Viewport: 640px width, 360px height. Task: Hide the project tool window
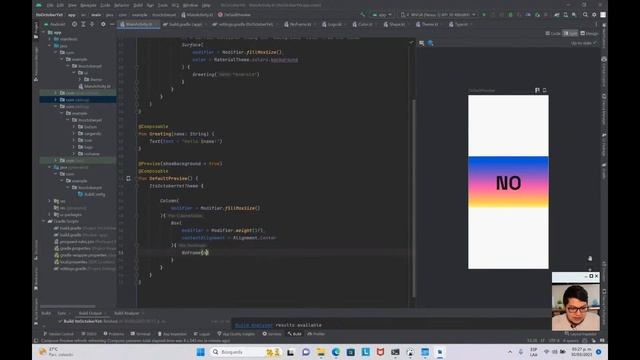(x=112, y=24)
